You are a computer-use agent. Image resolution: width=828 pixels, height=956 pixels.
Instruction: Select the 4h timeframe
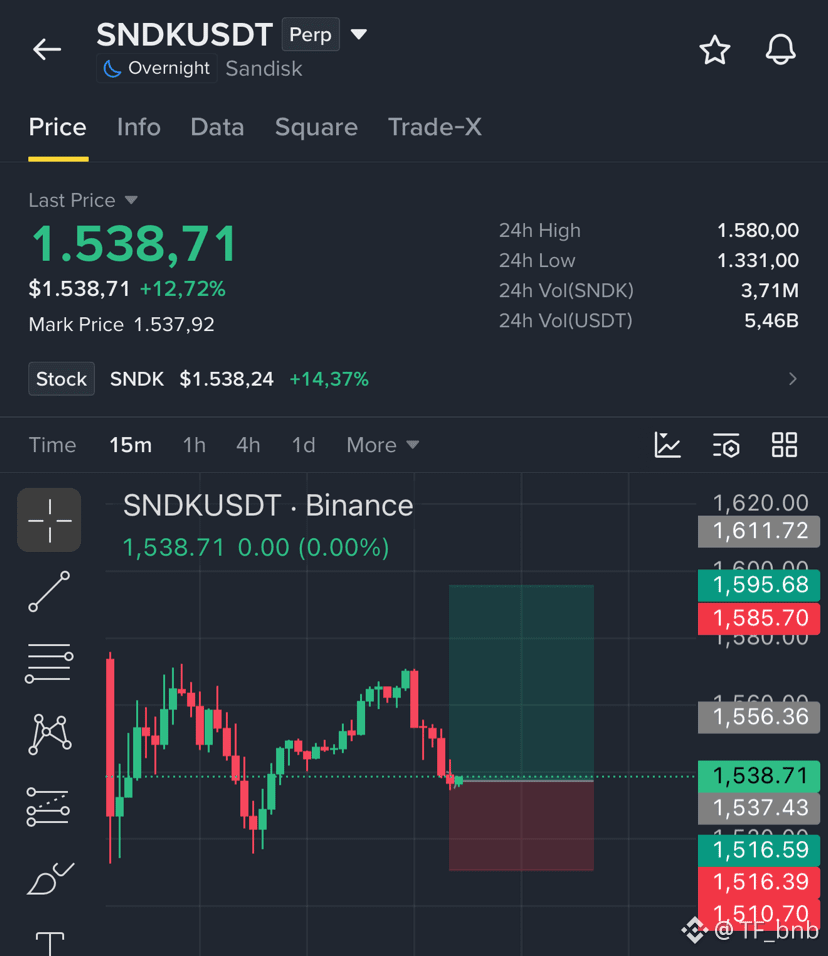pos(248,445)
